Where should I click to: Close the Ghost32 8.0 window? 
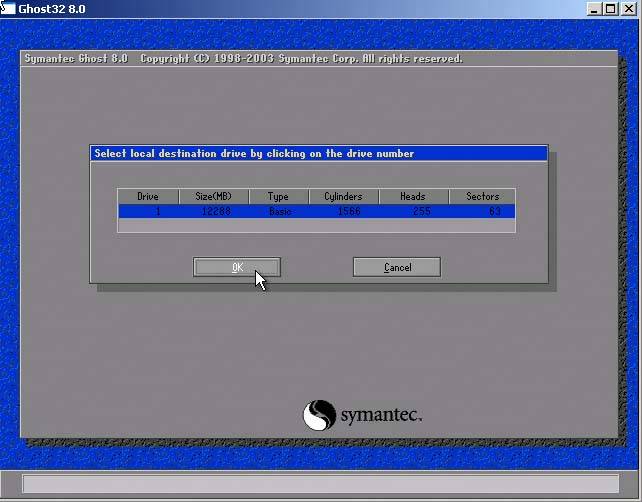(x=627, y=9)
